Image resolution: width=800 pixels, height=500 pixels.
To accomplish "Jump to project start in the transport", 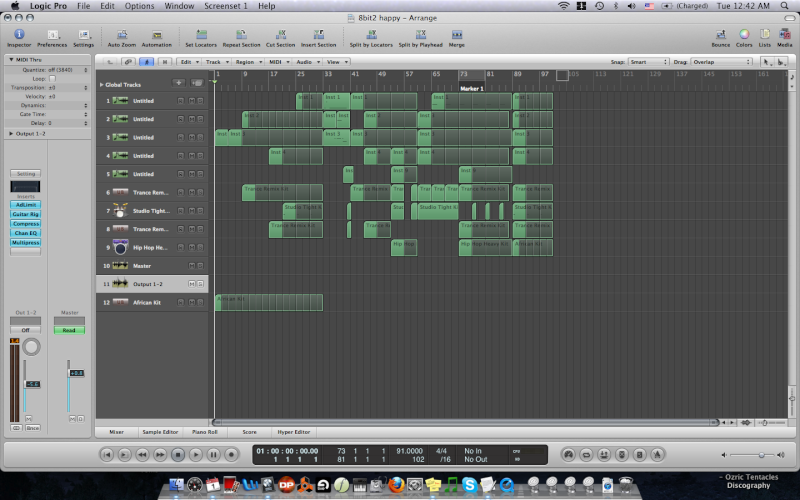I will [x=107, y=454].
